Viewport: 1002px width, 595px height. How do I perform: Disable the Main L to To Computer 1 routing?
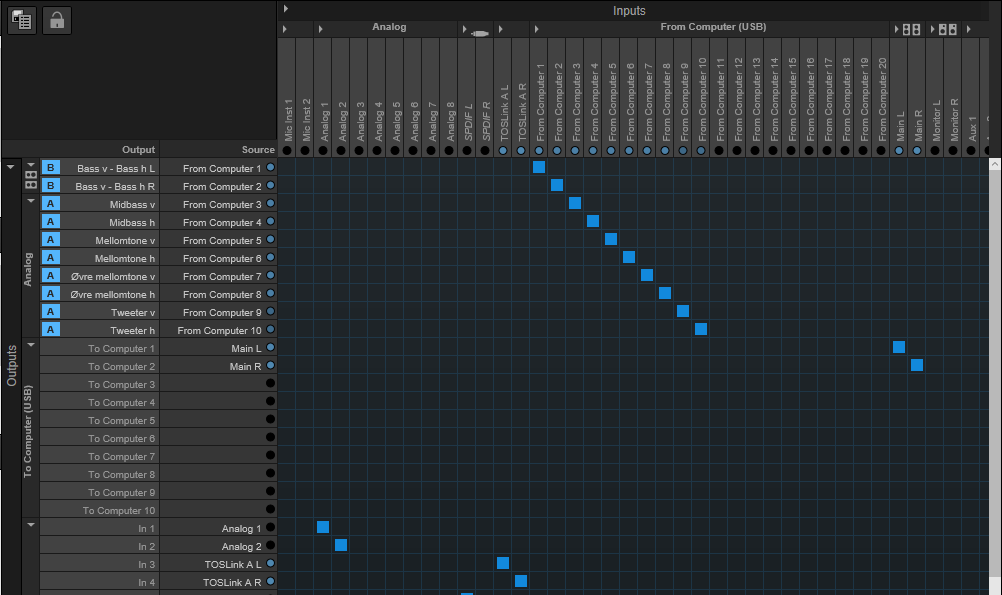coord(899,347)
